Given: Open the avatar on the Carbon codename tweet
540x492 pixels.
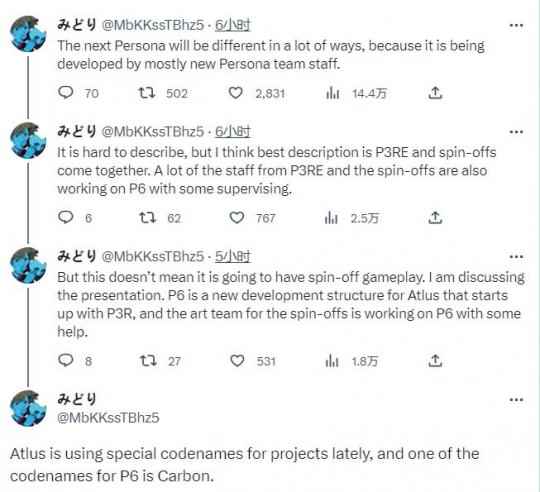Looking at the screenshot, I should [28, 408].
